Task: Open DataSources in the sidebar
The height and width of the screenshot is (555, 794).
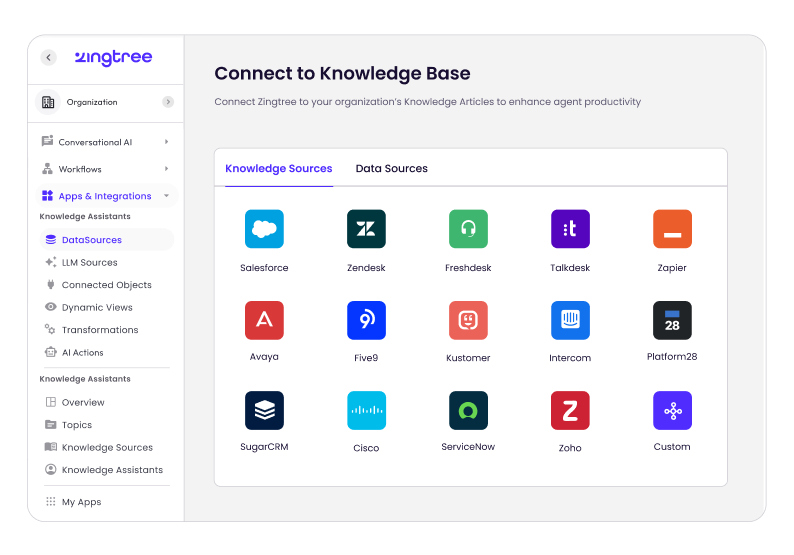Action: pyautogui.click(x=107, y=240)
